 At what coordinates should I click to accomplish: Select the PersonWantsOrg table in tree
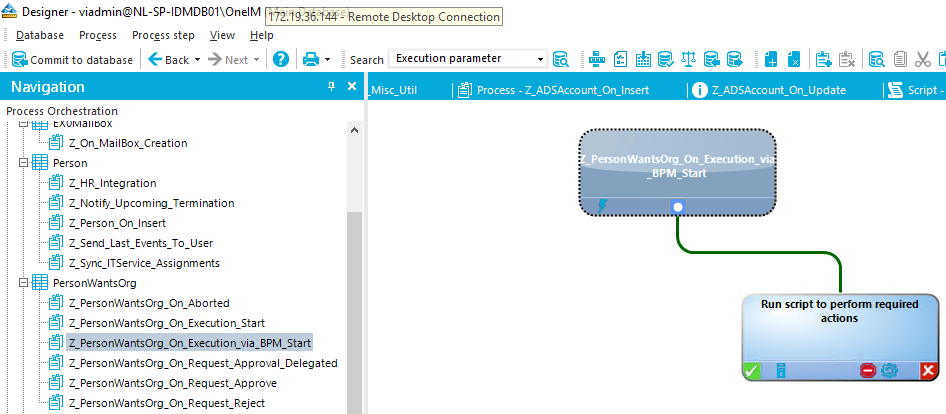click(95, 282)
